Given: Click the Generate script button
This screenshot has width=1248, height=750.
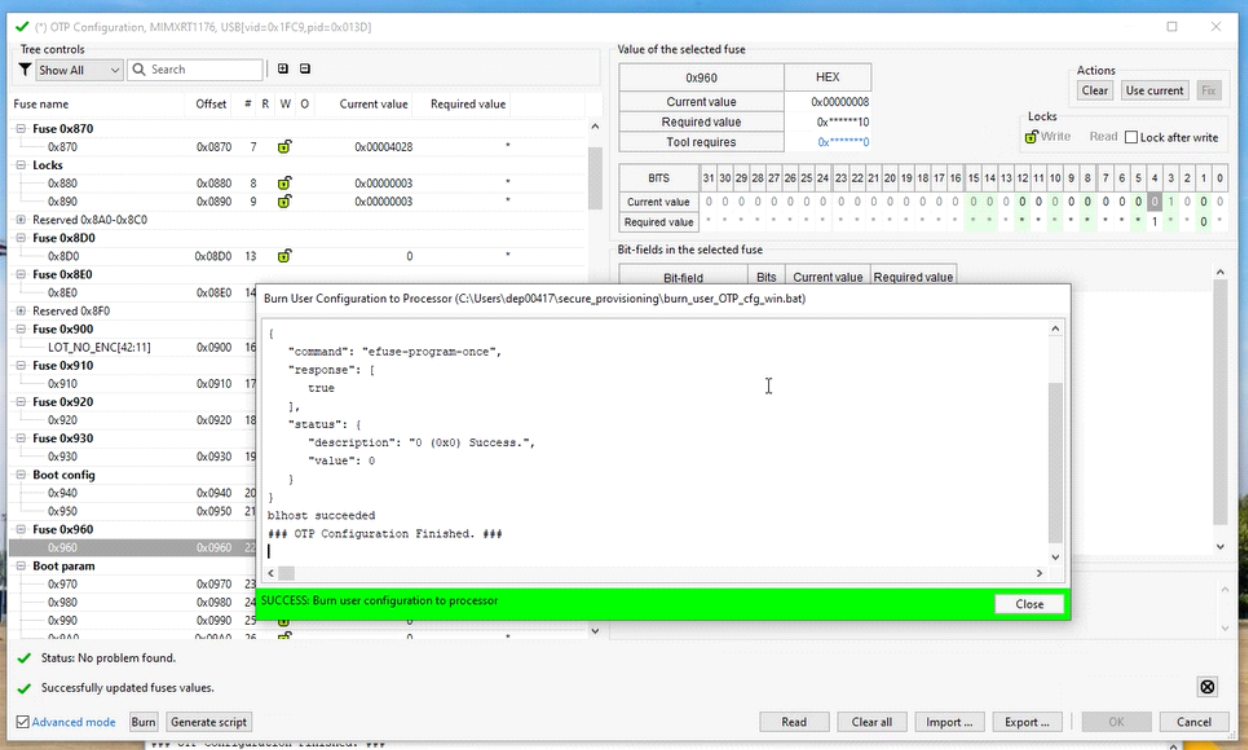Looking at the screenshot, I should pyautogui.click(x=208, y=722).
